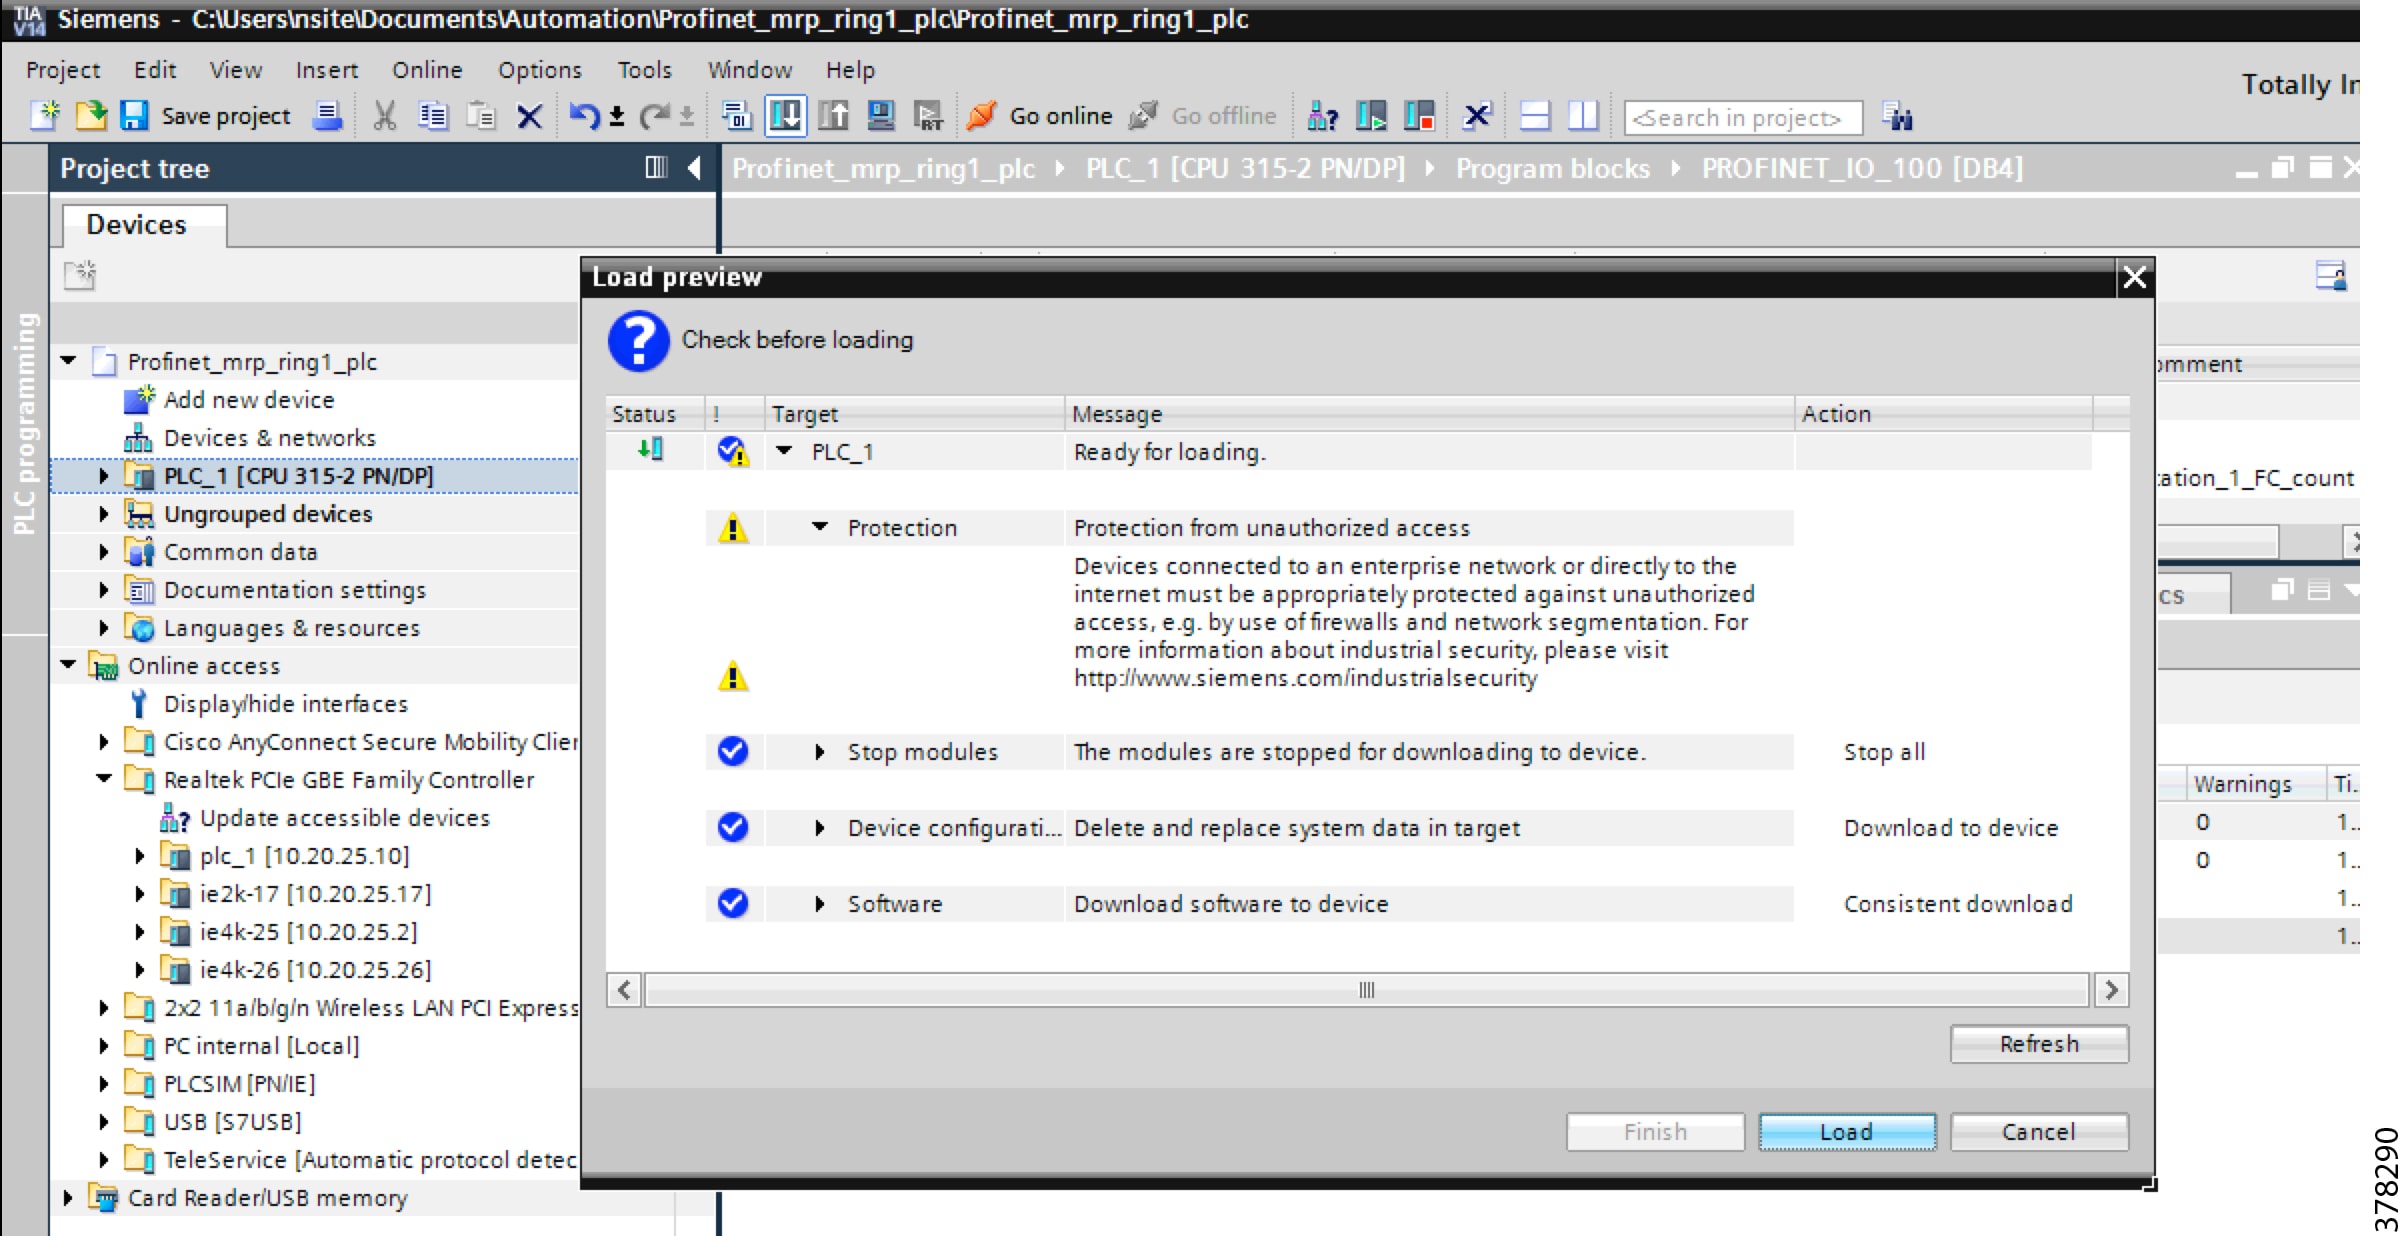The image size is (2401, 1236).
Task: Click the binoculars search icon
Action: point(1897,116)
